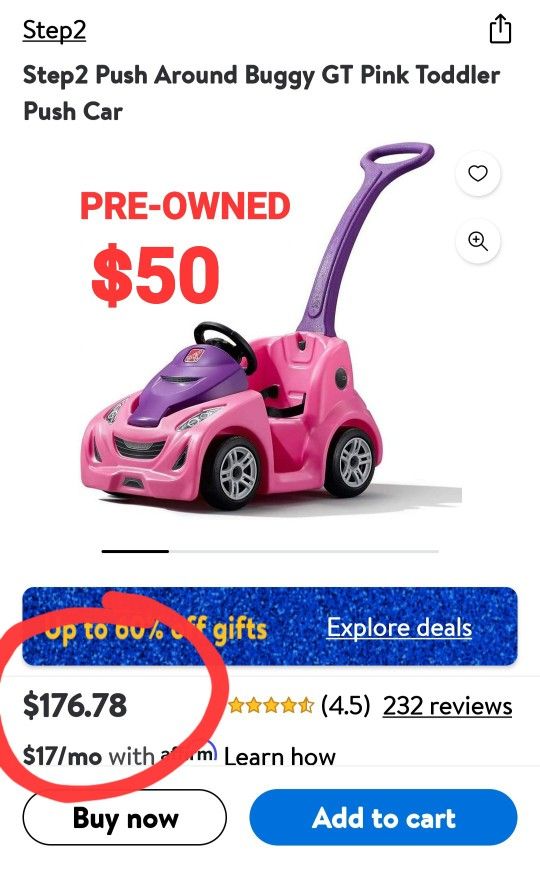Click the Affirm logo
This screenshot has height=884, width=540.
pyautogui.click(x=189, y=754)
